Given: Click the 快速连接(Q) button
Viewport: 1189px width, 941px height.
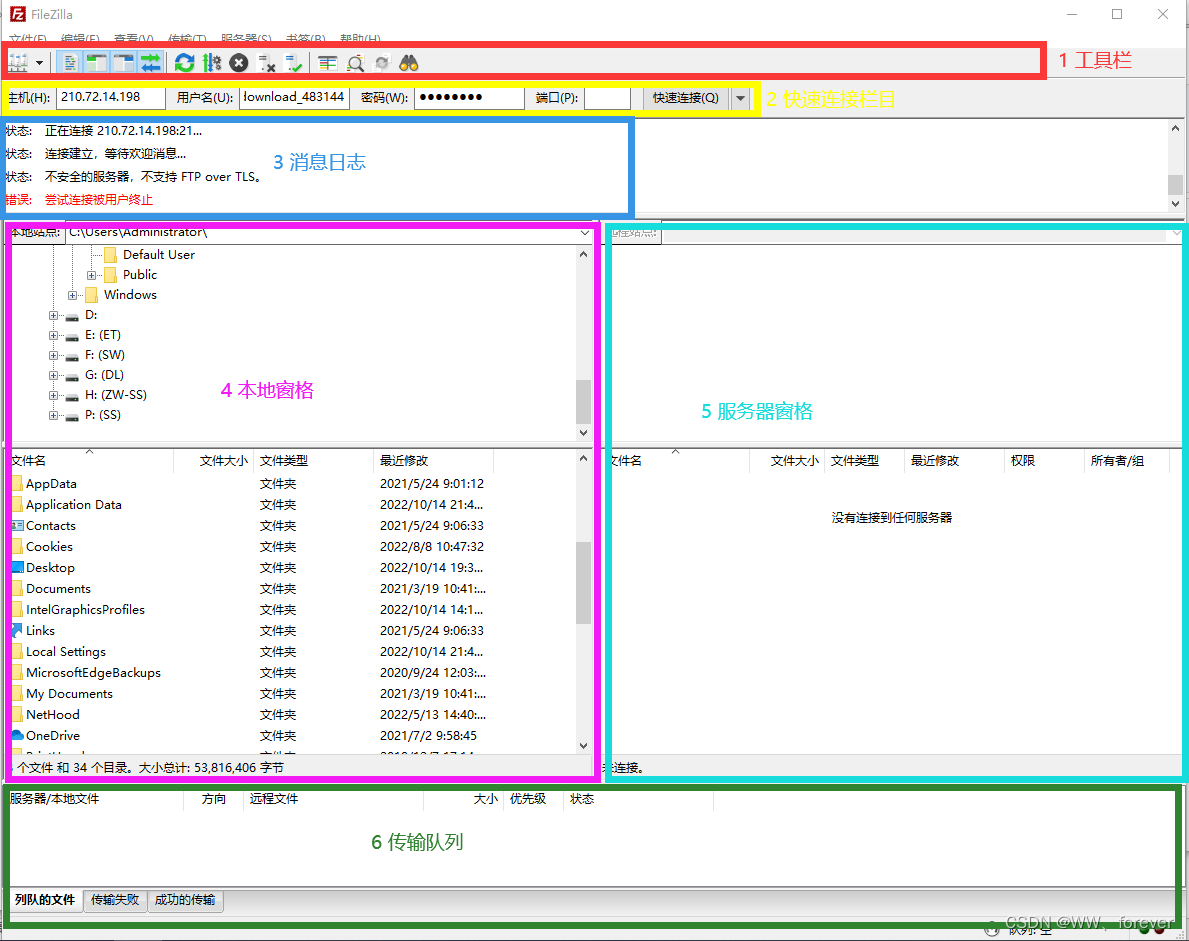Looking at the screenshot, I should [x=686, y=98].
